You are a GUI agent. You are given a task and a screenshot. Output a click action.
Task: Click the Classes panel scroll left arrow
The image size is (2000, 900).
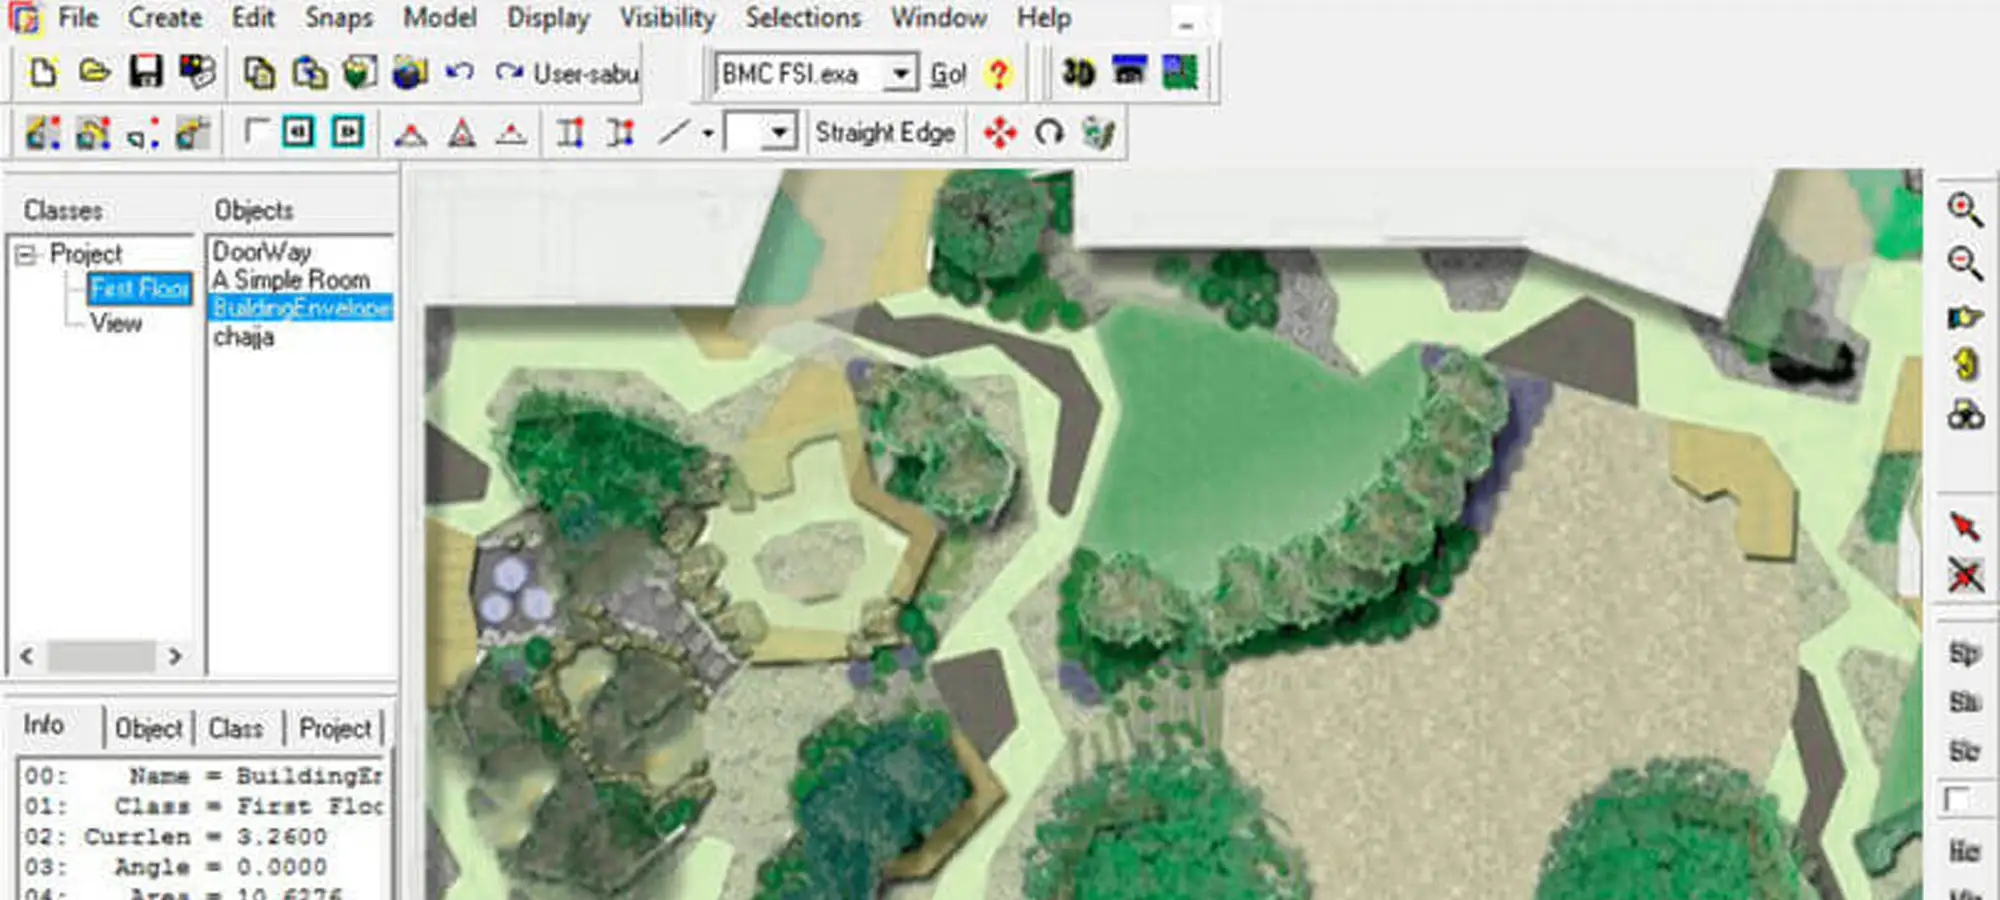(27, 657)
